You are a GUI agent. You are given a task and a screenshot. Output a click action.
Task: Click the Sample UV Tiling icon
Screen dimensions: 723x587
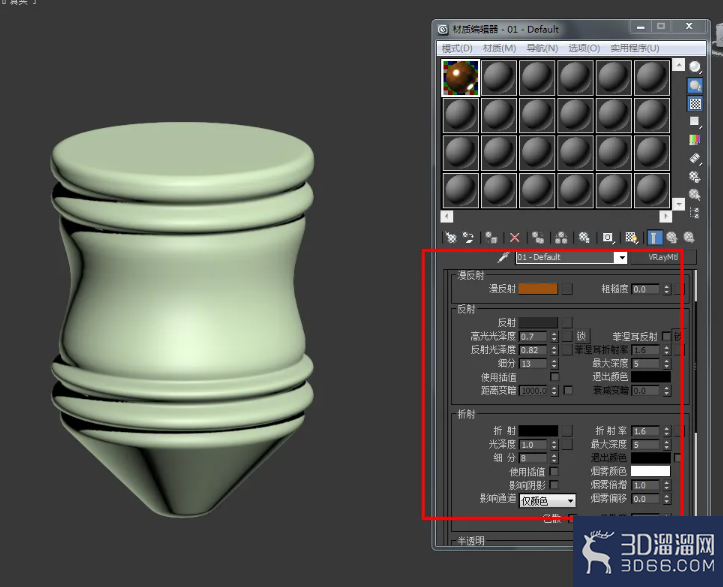(x=695, y=122)
